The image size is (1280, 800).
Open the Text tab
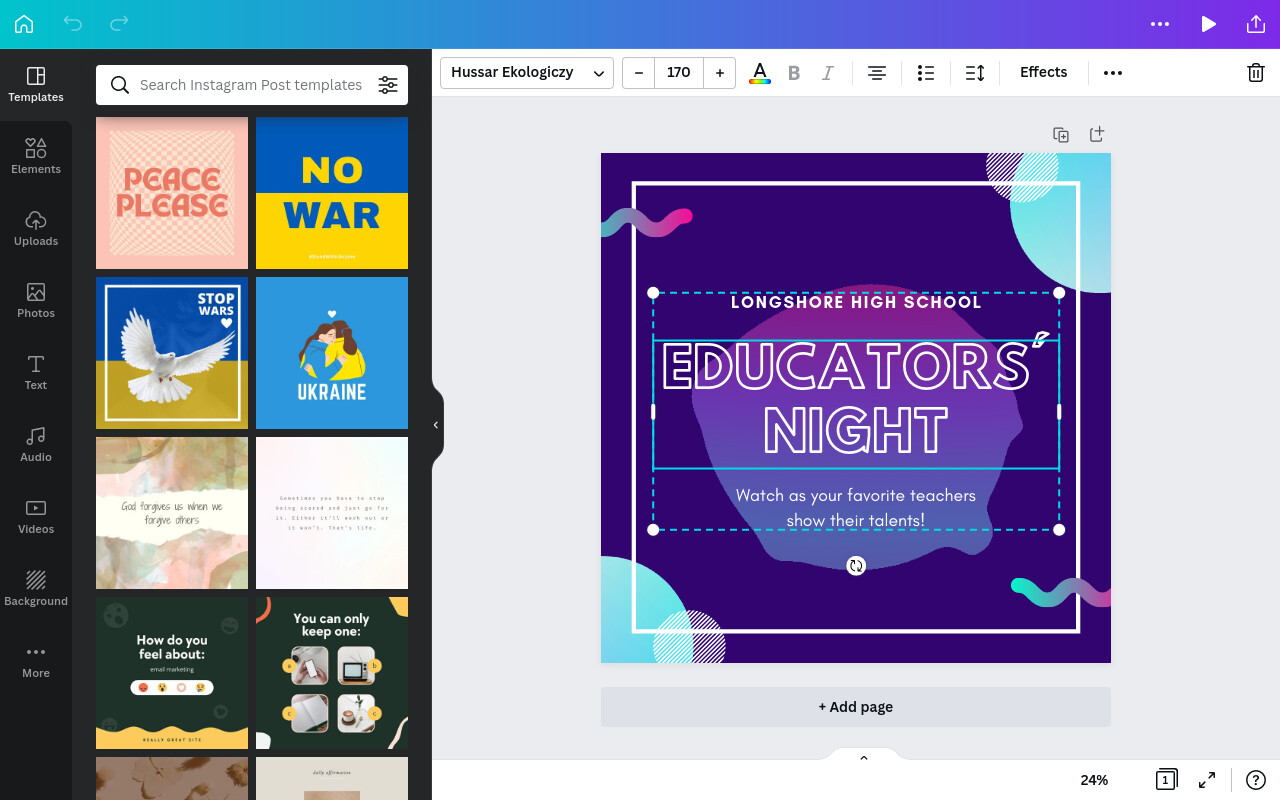(36, 373)
